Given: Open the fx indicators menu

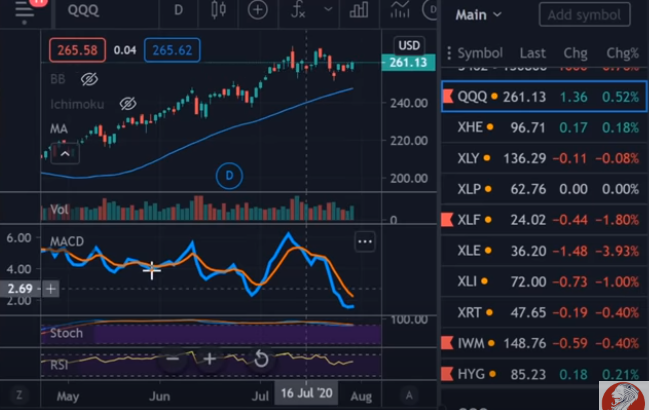Looking at the screenshot, I should point(298,10).
